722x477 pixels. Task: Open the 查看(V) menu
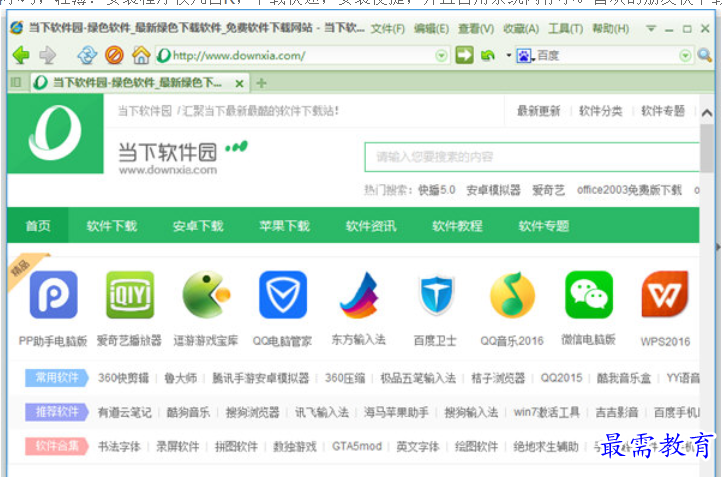(x=476, y=29)
